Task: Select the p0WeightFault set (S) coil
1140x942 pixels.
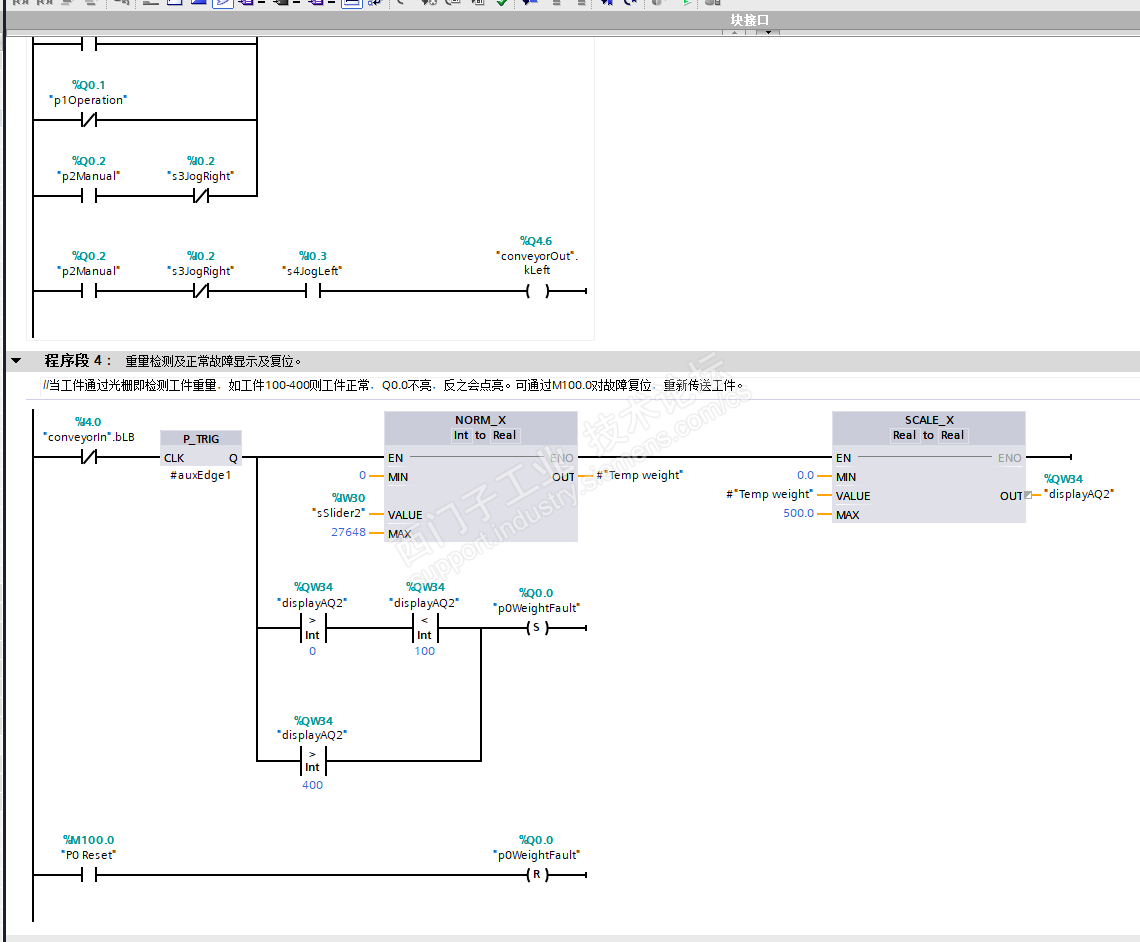Action: tap(537, 627)
